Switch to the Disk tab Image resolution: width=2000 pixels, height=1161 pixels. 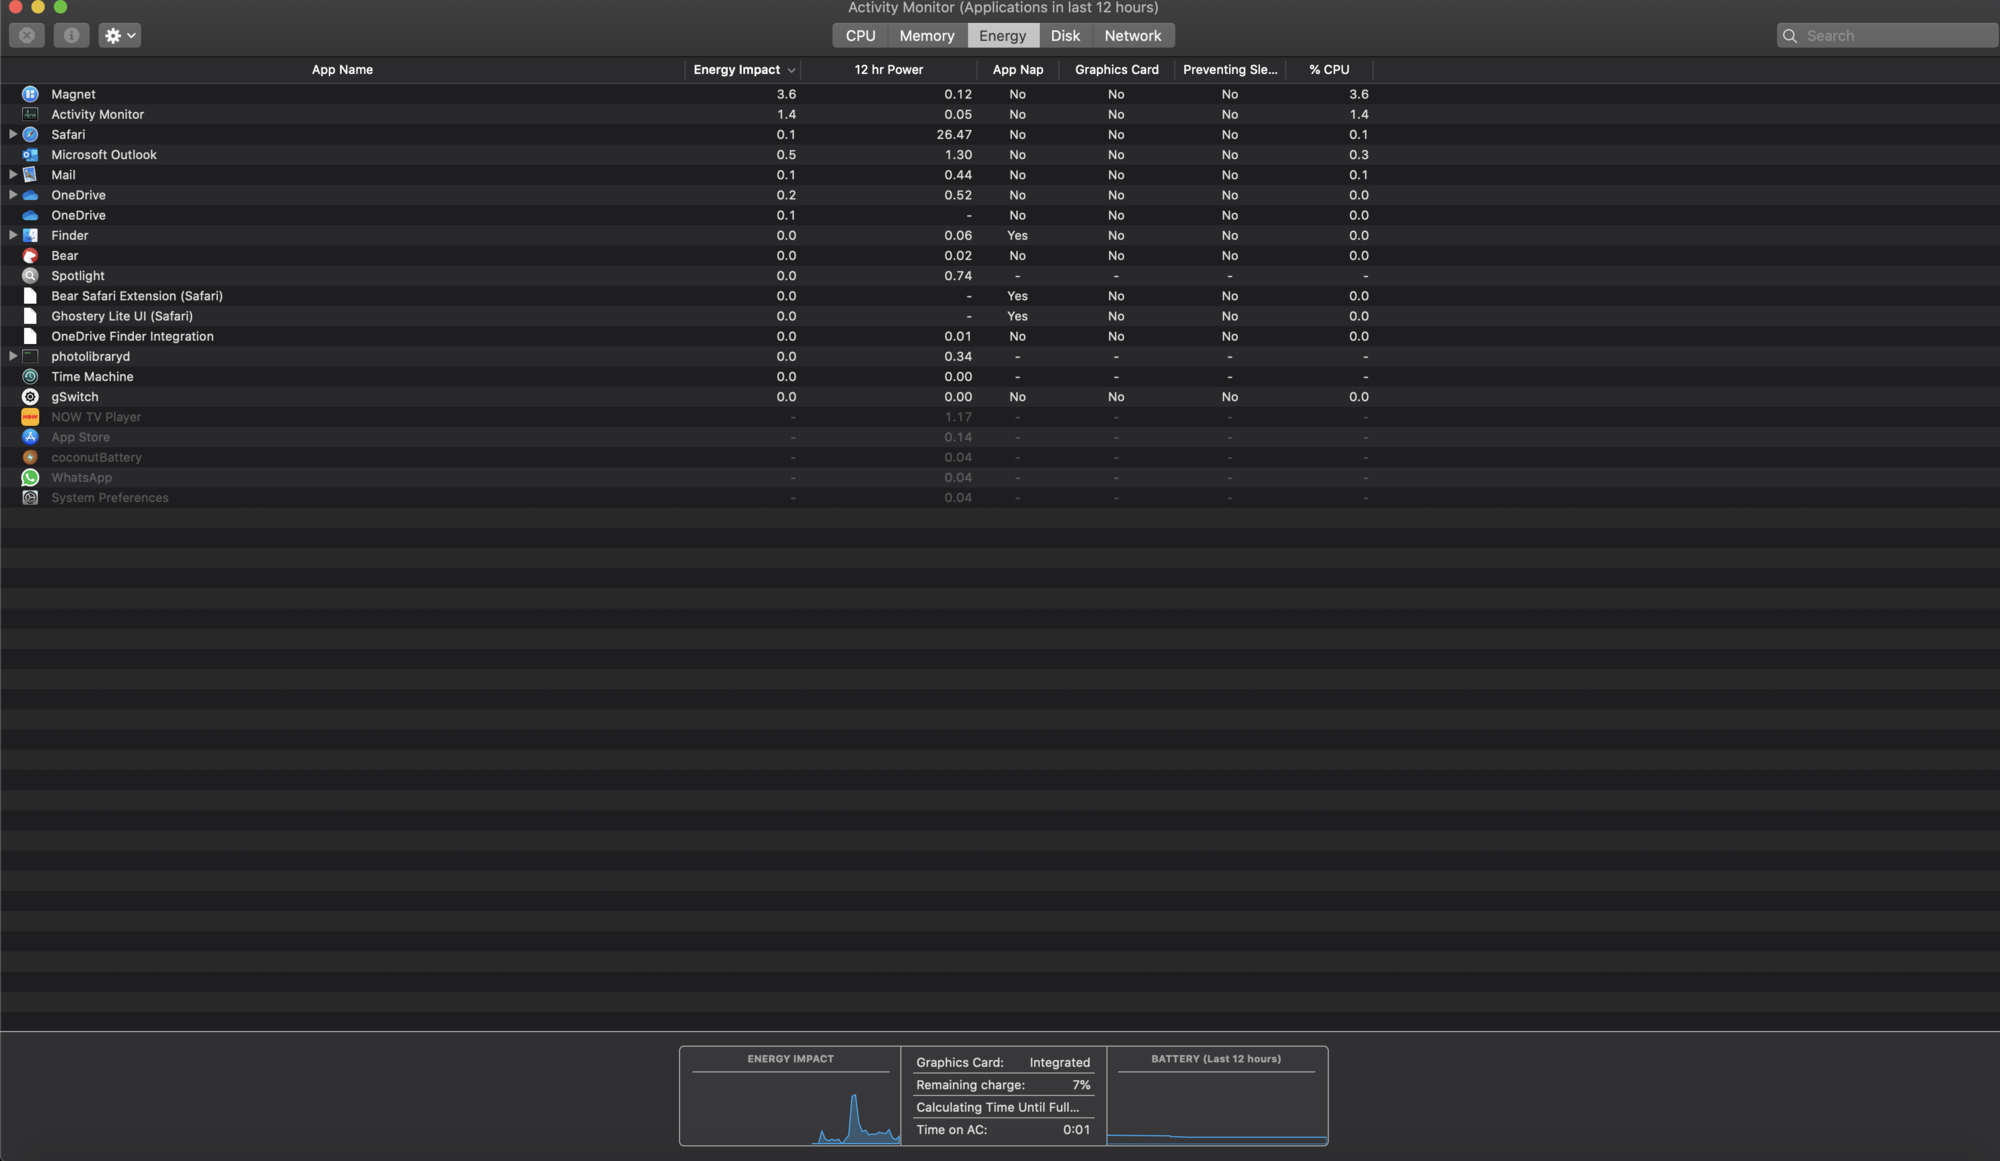1065,35
